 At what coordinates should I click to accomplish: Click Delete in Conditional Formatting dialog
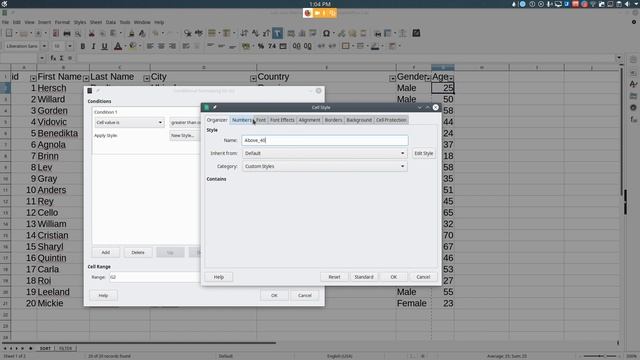point(138,252)
